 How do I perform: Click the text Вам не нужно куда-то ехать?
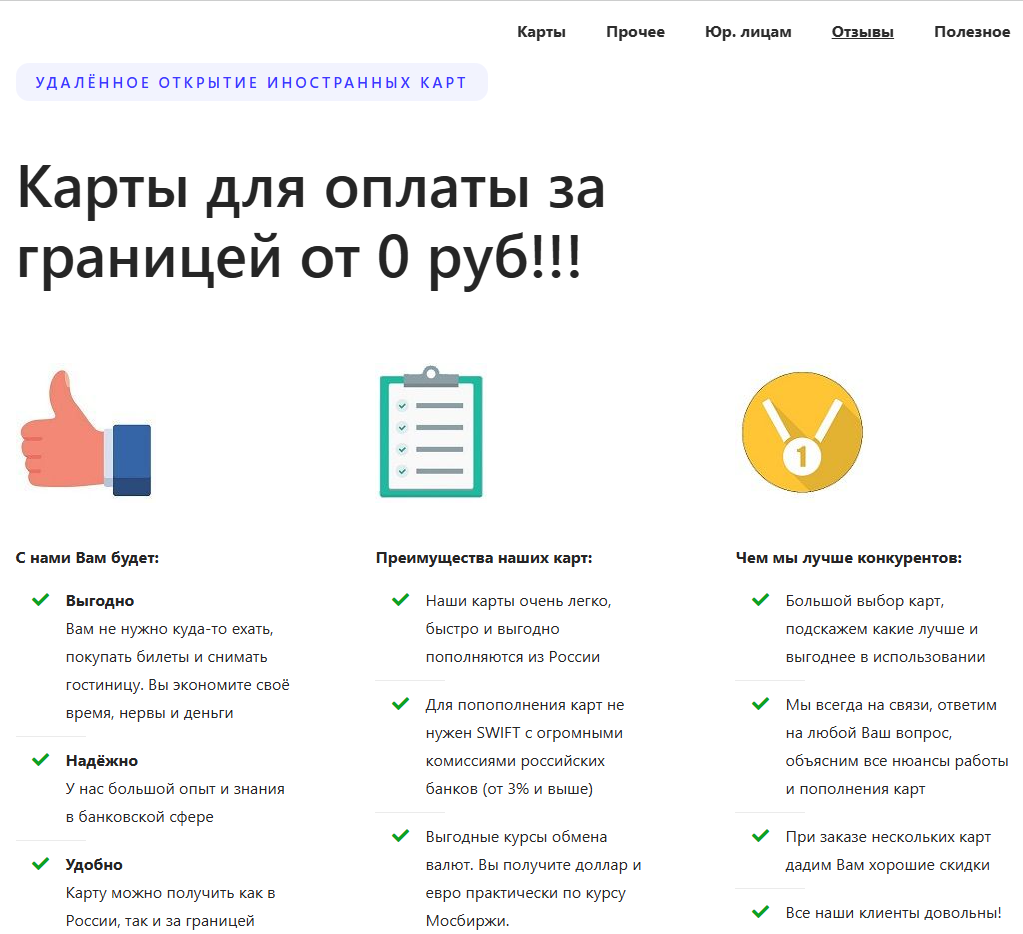pos(177,670)
